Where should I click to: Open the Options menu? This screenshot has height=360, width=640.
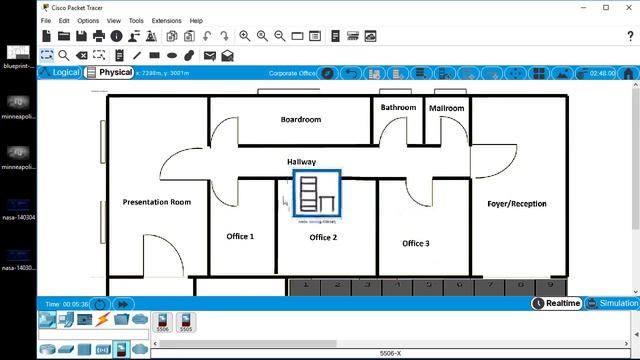[88, 21]
